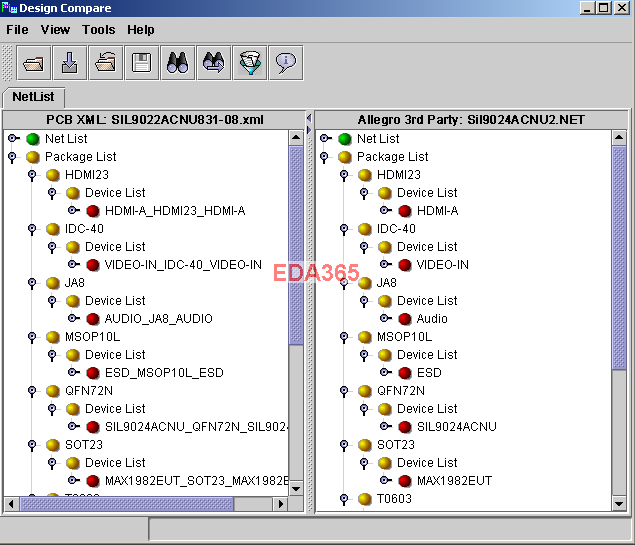This screenshot has height=545, width=635.
Task: Collapse JA8 Device List in left panel
Action: [x=52, y=301]
